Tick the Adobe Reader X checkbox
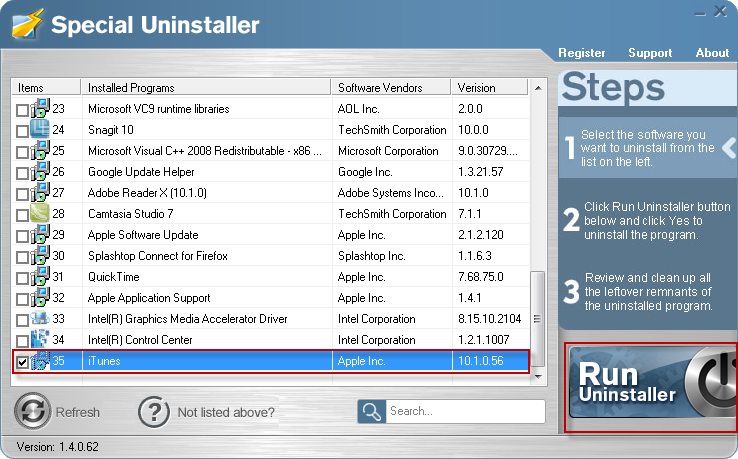 (x=22, y=194)
